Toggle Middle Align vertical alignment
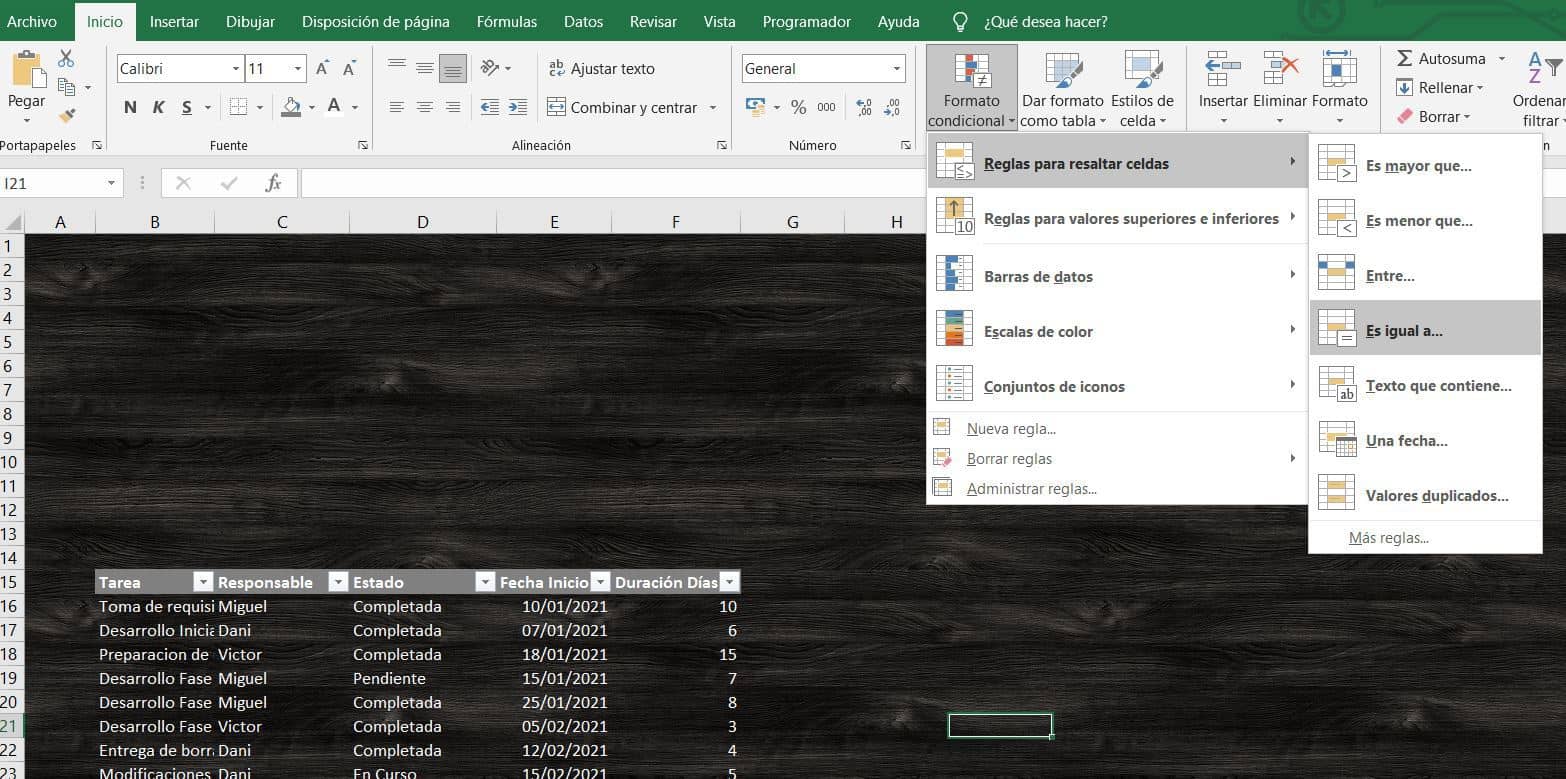Viewport: 1566px width, 779px height. 425,67
